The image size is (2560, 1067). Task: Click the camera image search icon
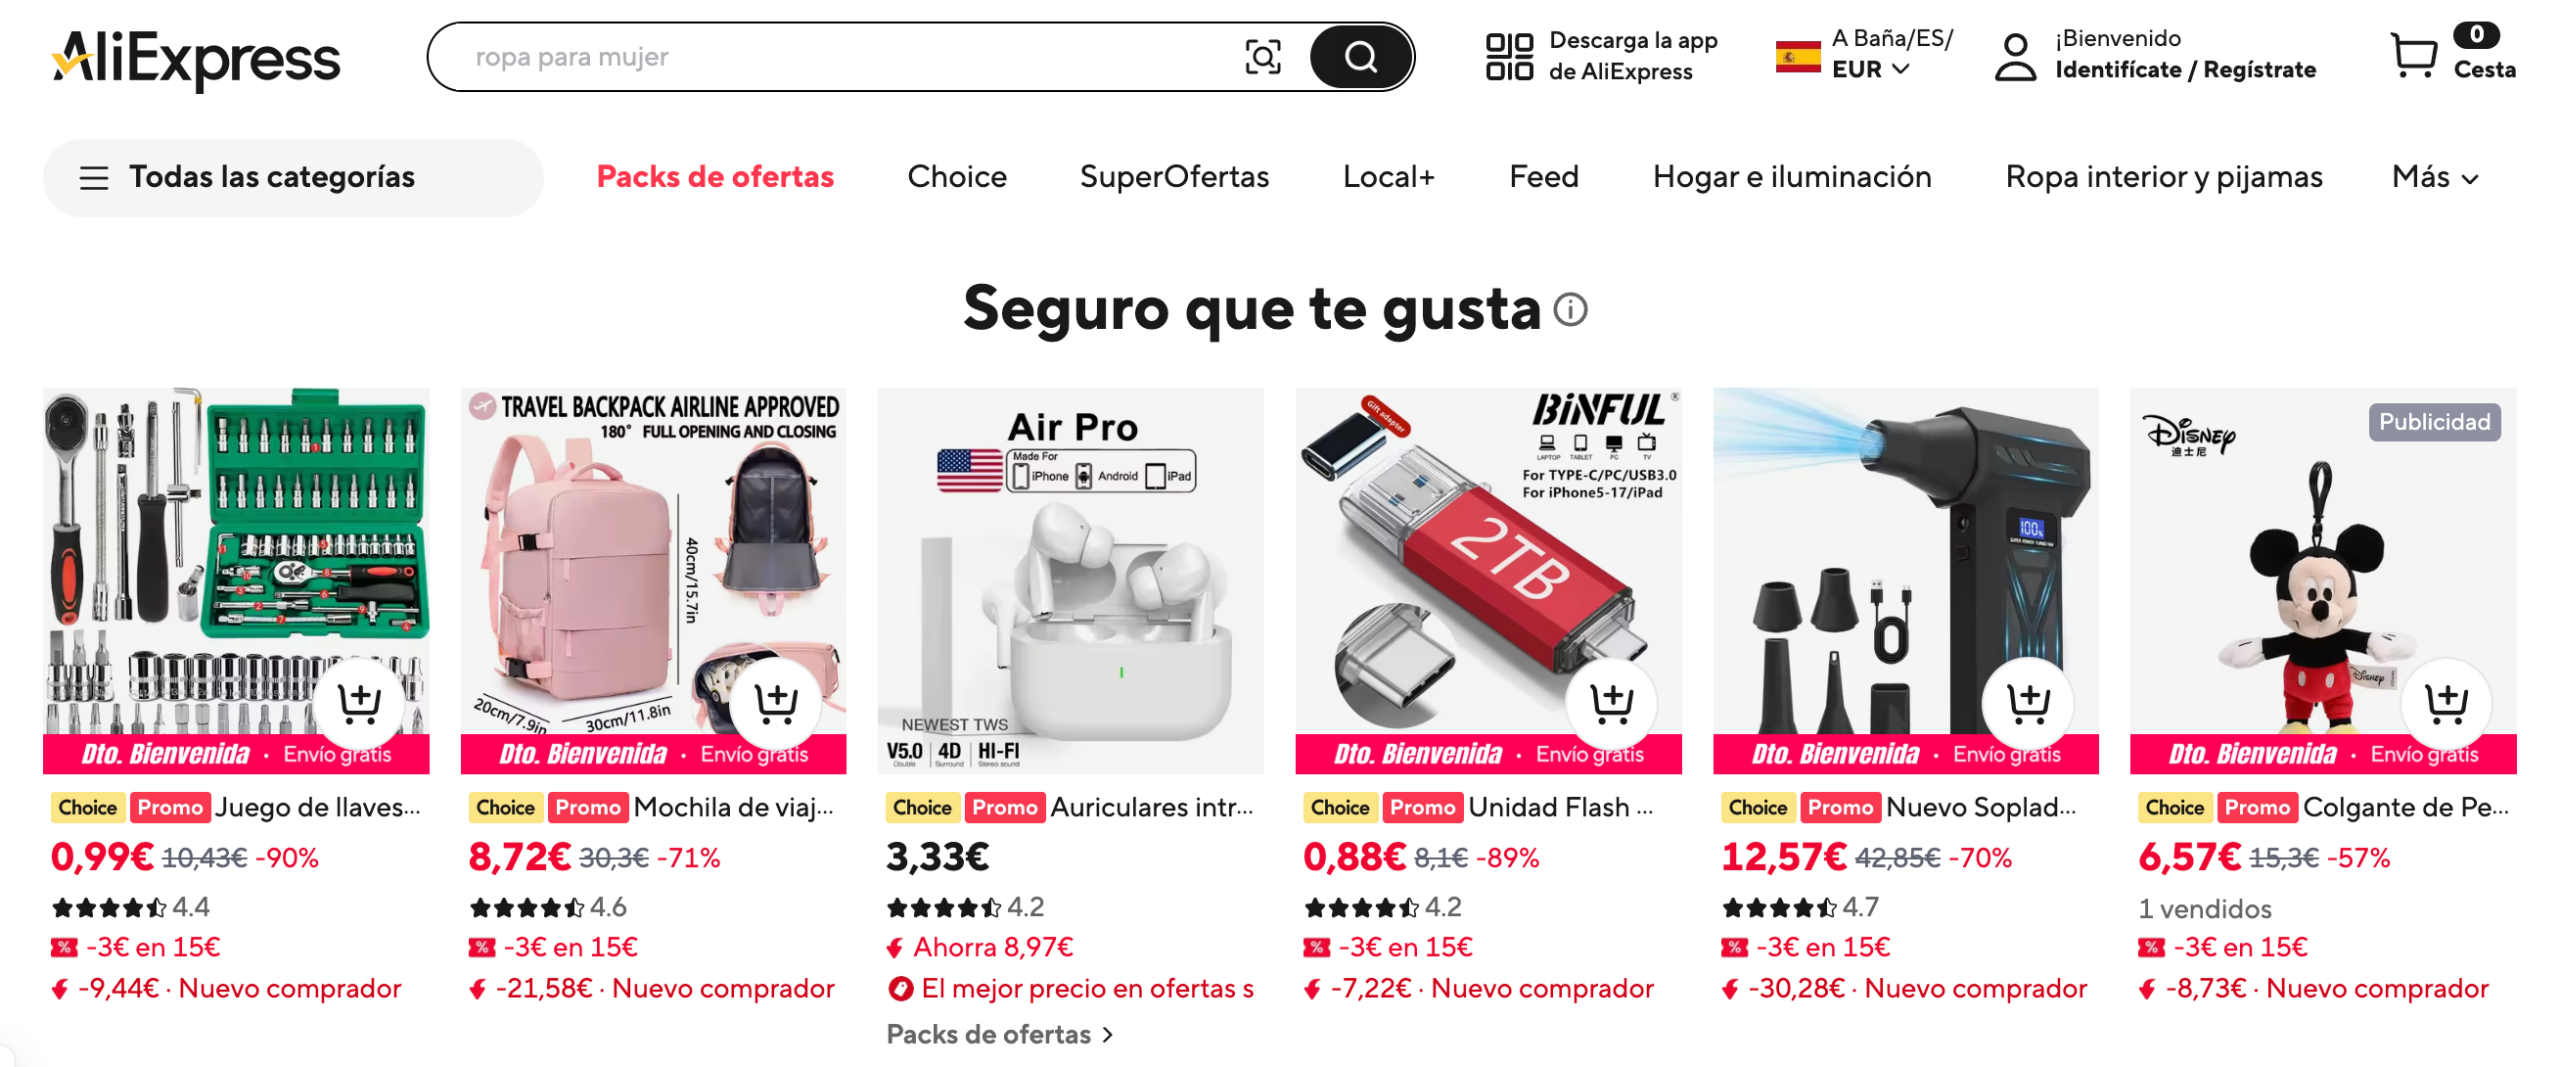pos(1263,57)
